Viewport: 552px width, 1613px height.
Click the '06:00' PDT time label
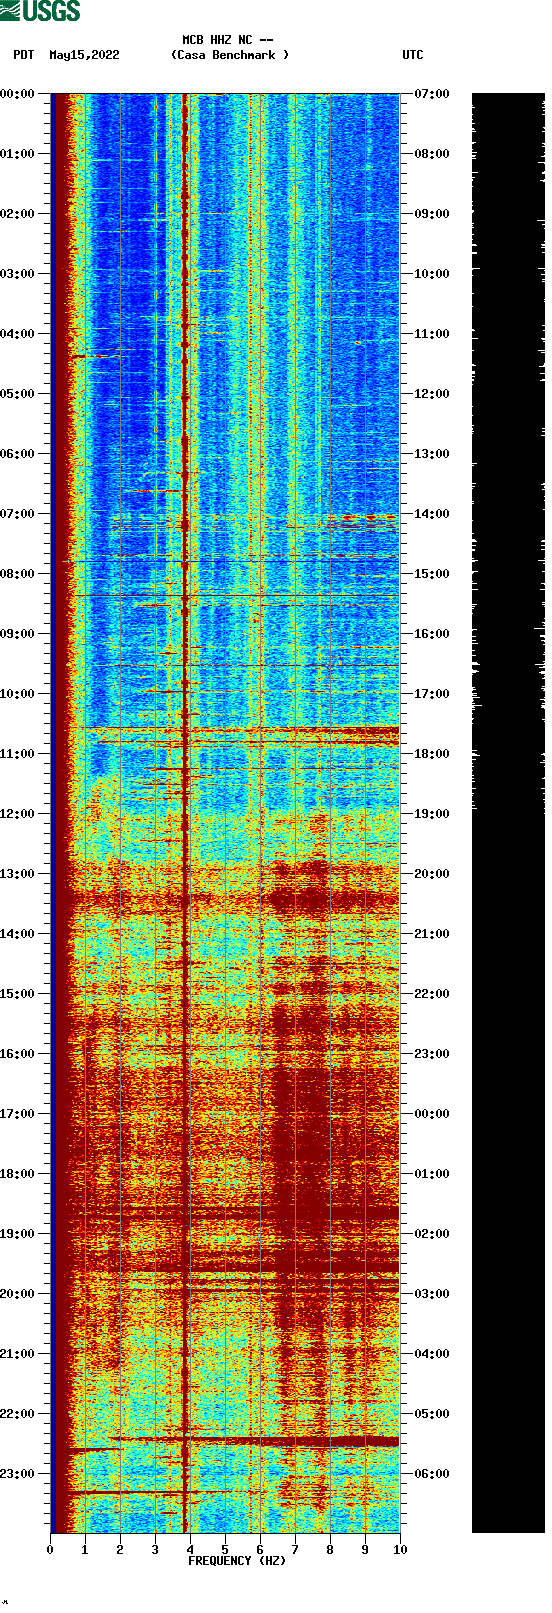pos(17,454)
